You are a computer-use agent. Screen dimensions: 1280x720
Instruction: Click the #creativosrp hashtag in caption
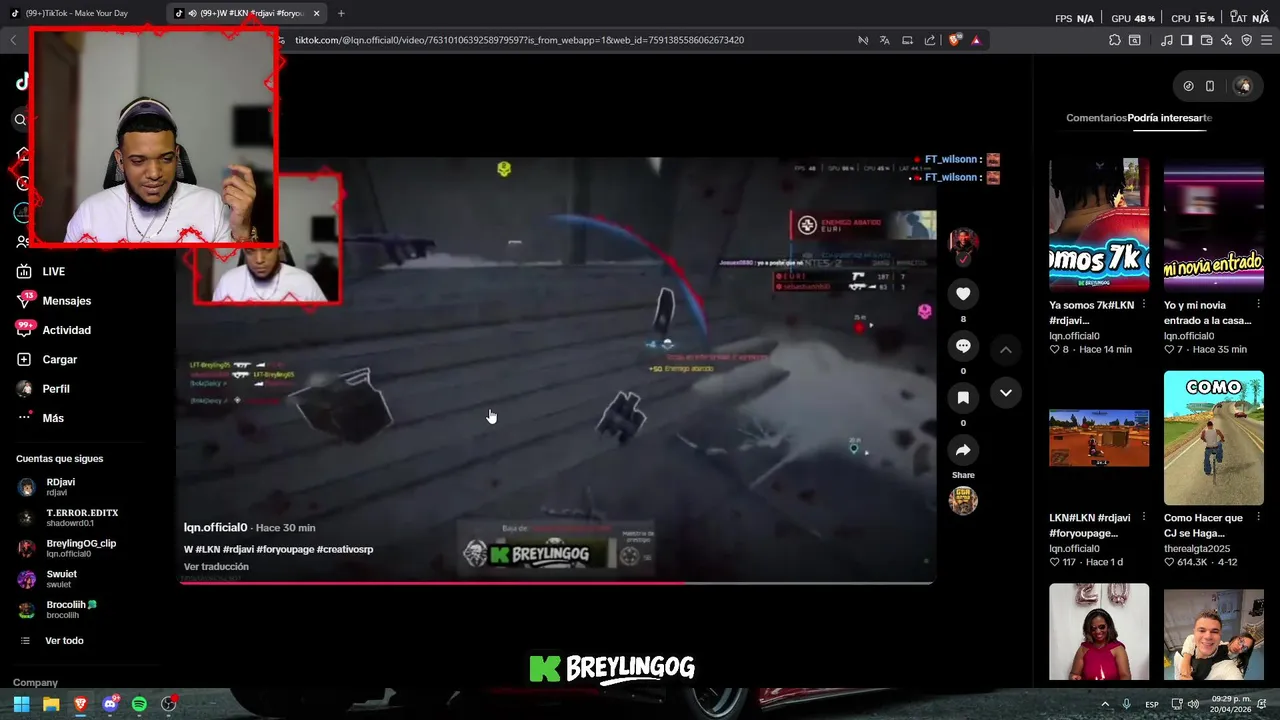click(x=345, y=549)
